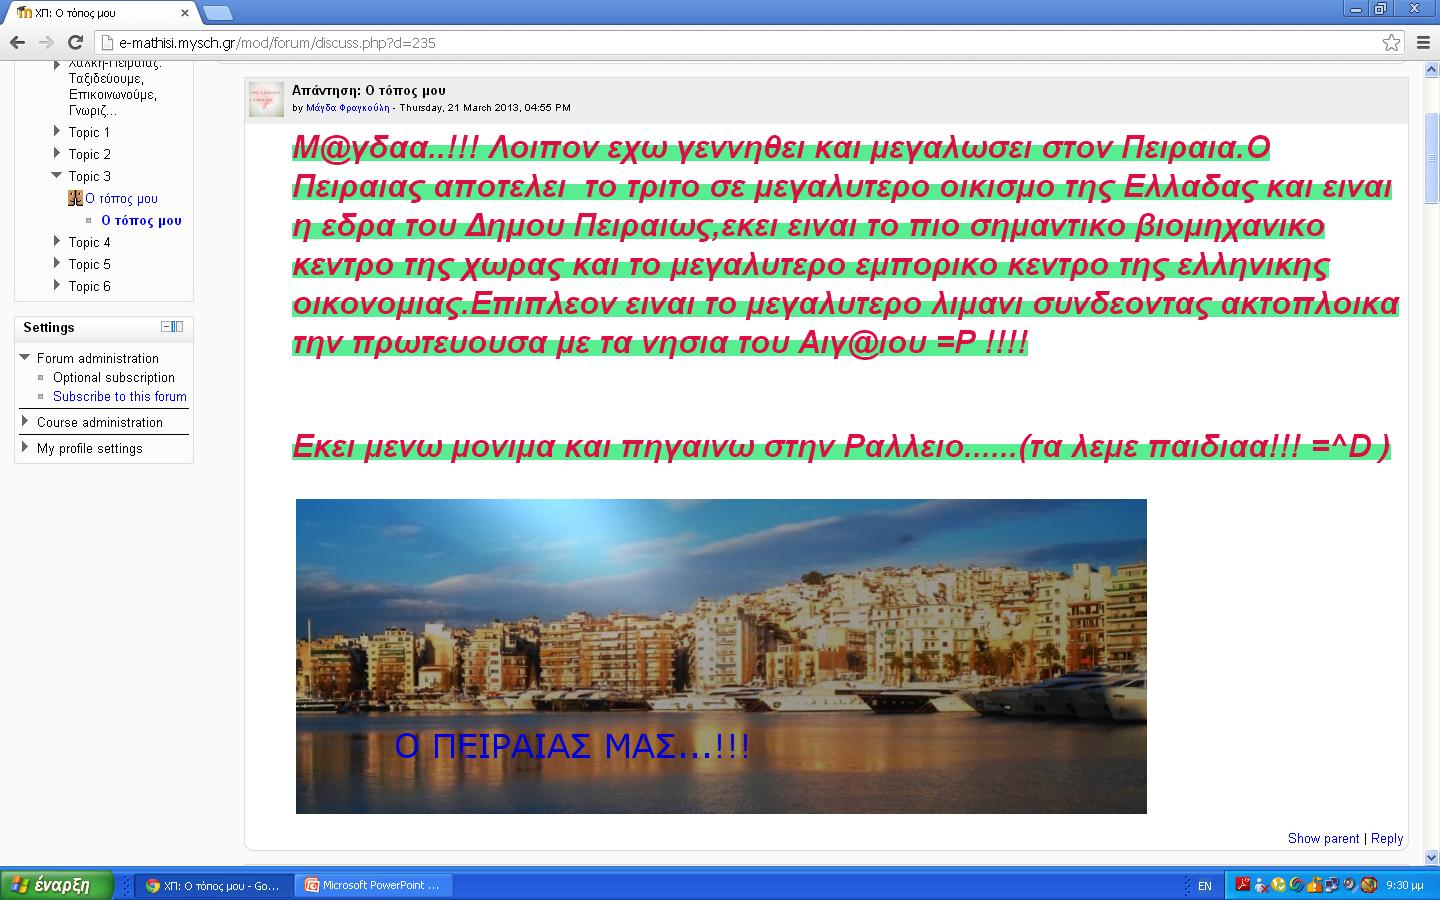The image size is (1440, 900).
Task: Click the messenger user tray icon
Action: pos(1261,885)
